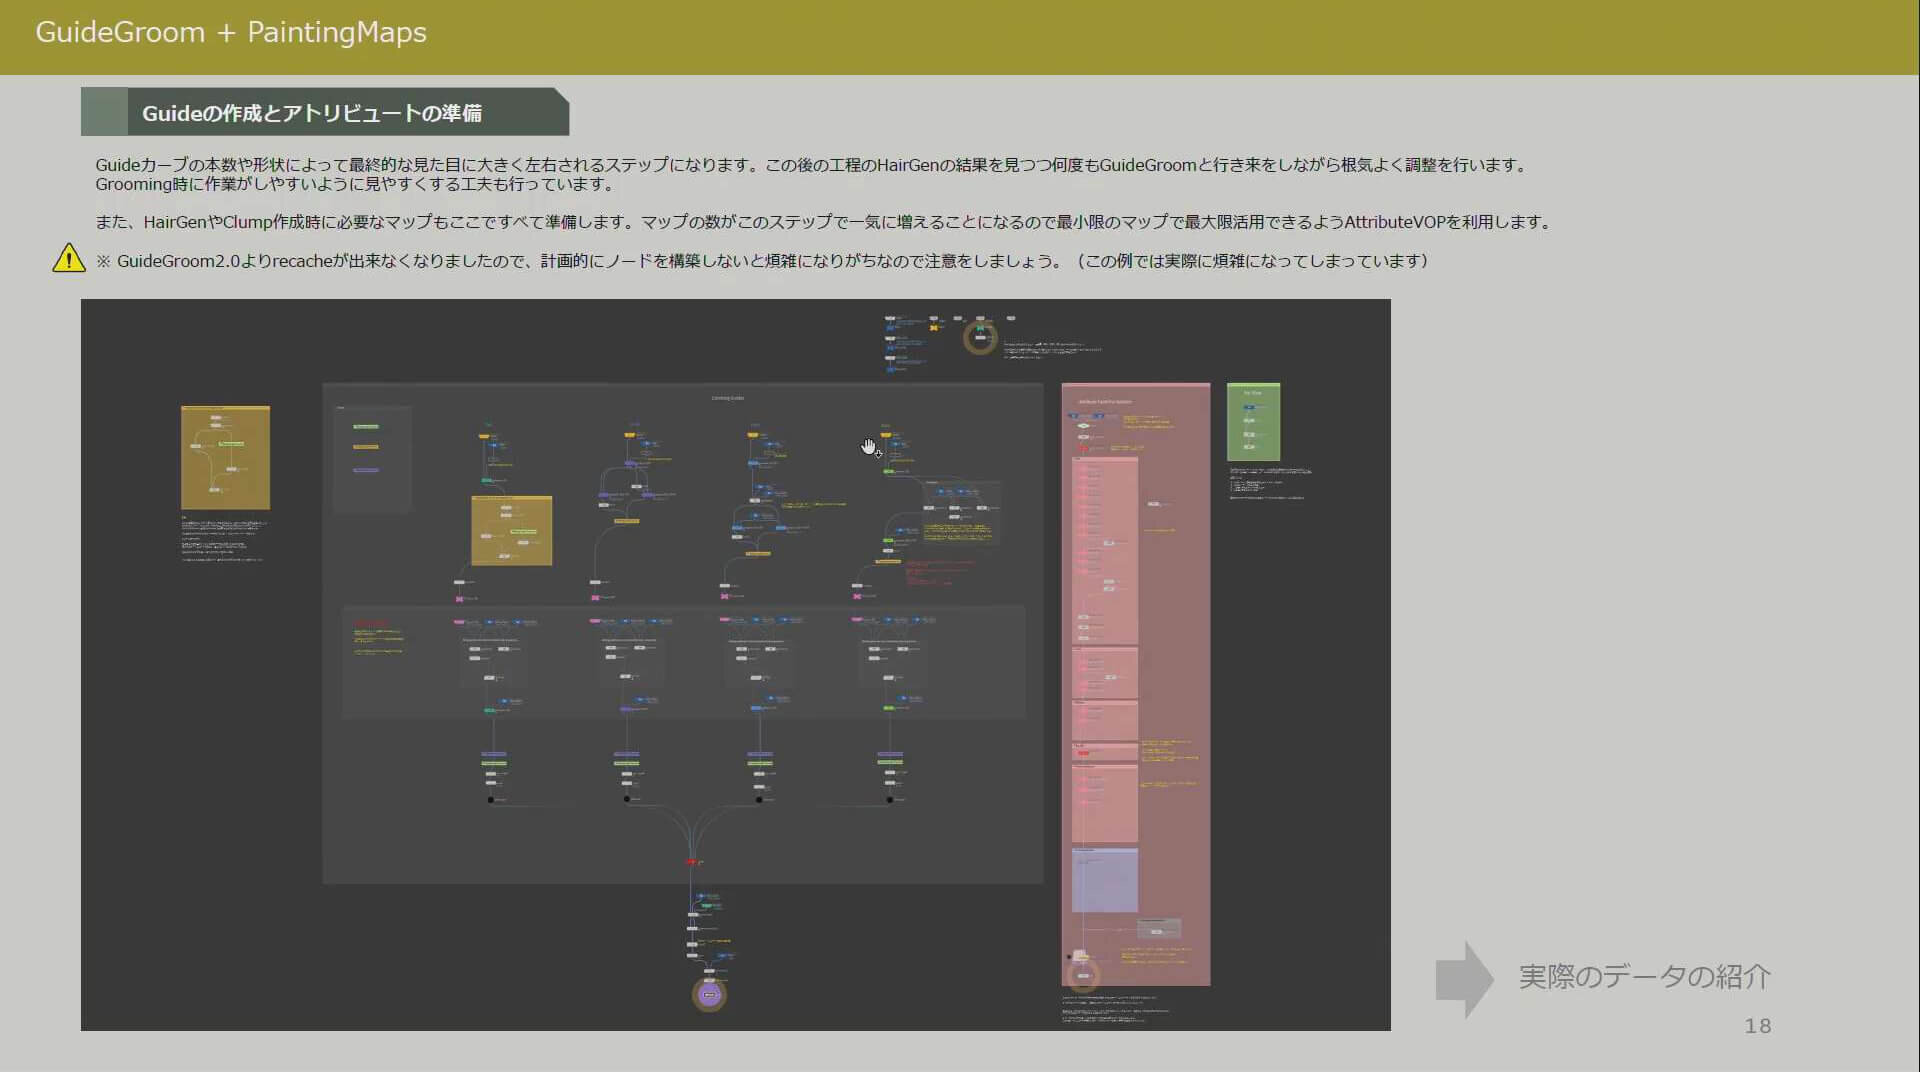
Task: Select the red merge node below the branches
Action: click(x=691, y=862)
